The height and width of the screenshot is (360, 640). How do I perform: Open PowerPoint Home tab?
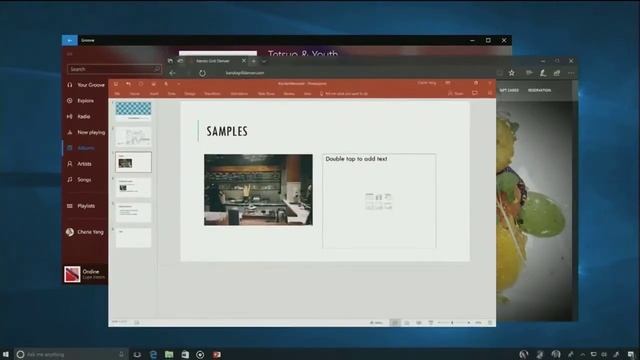pos(135,94)
